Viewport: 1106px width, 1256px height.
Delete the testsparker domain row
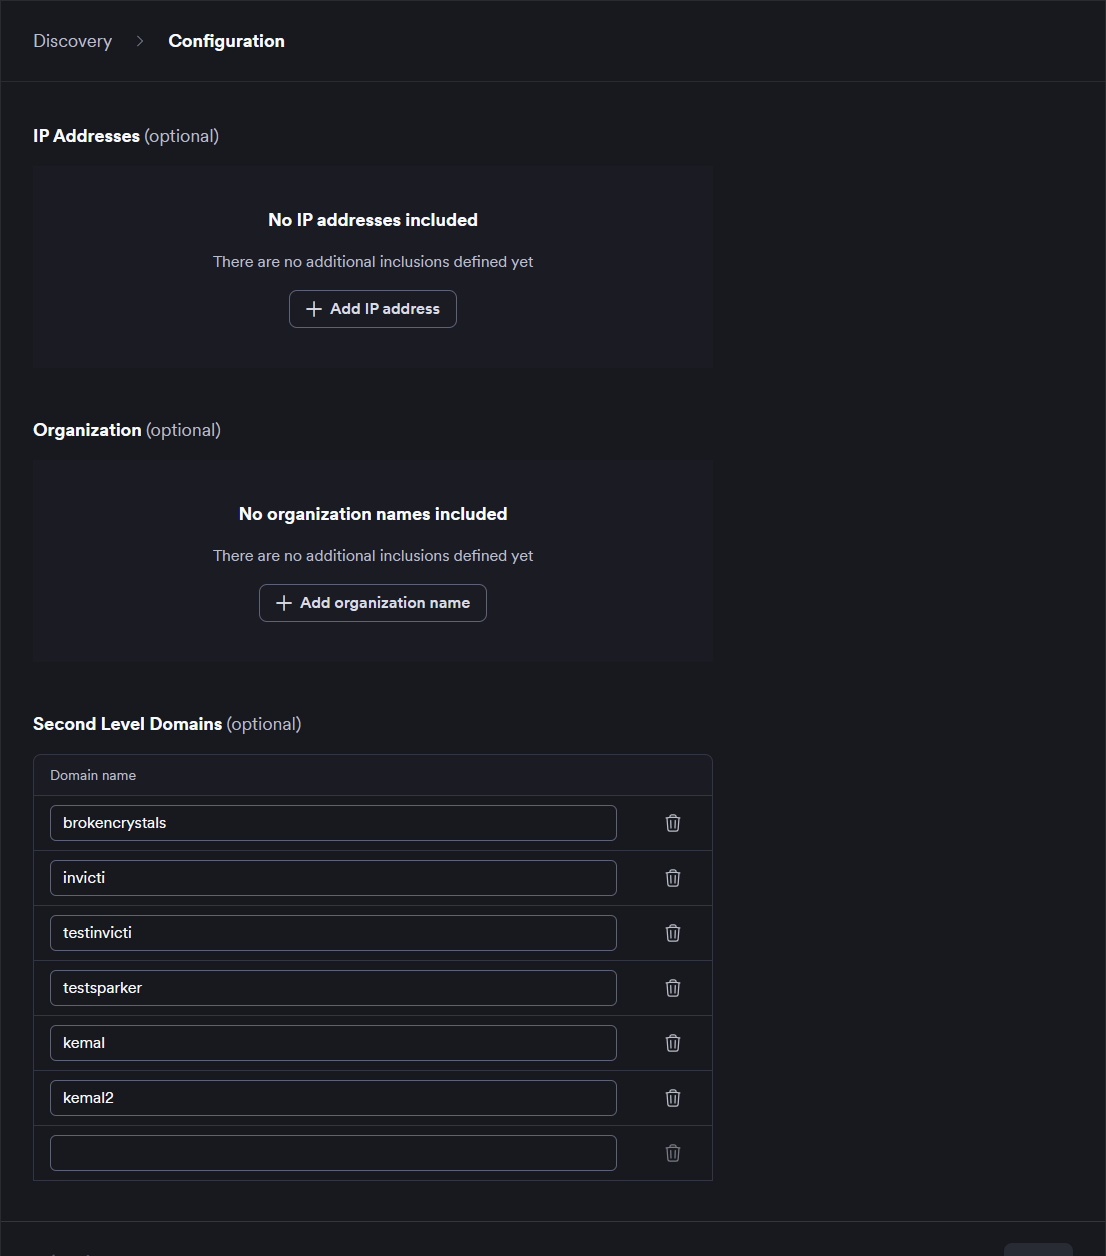coord(673,988)
